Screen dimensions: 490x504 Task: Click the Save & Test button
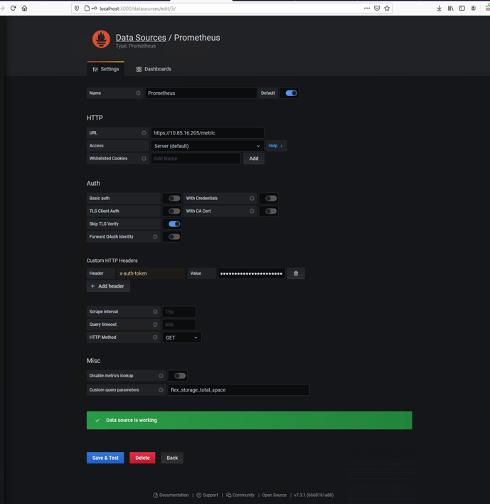click(x=105, y=458)
